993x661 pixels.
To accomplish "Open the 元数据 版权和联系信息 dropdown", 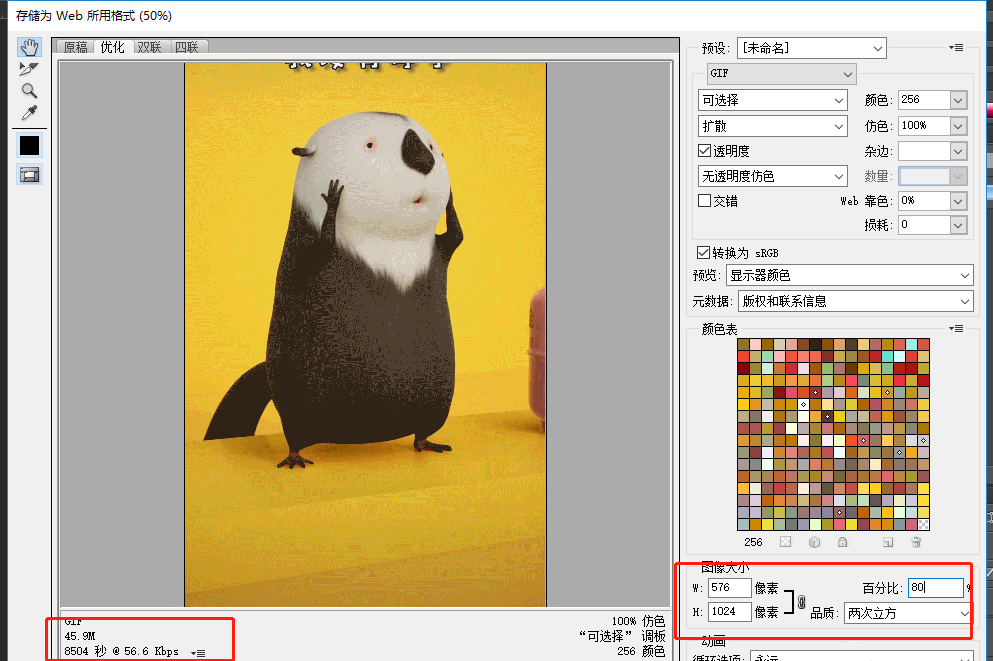I will pyautogui.click(x=856, y=301).
